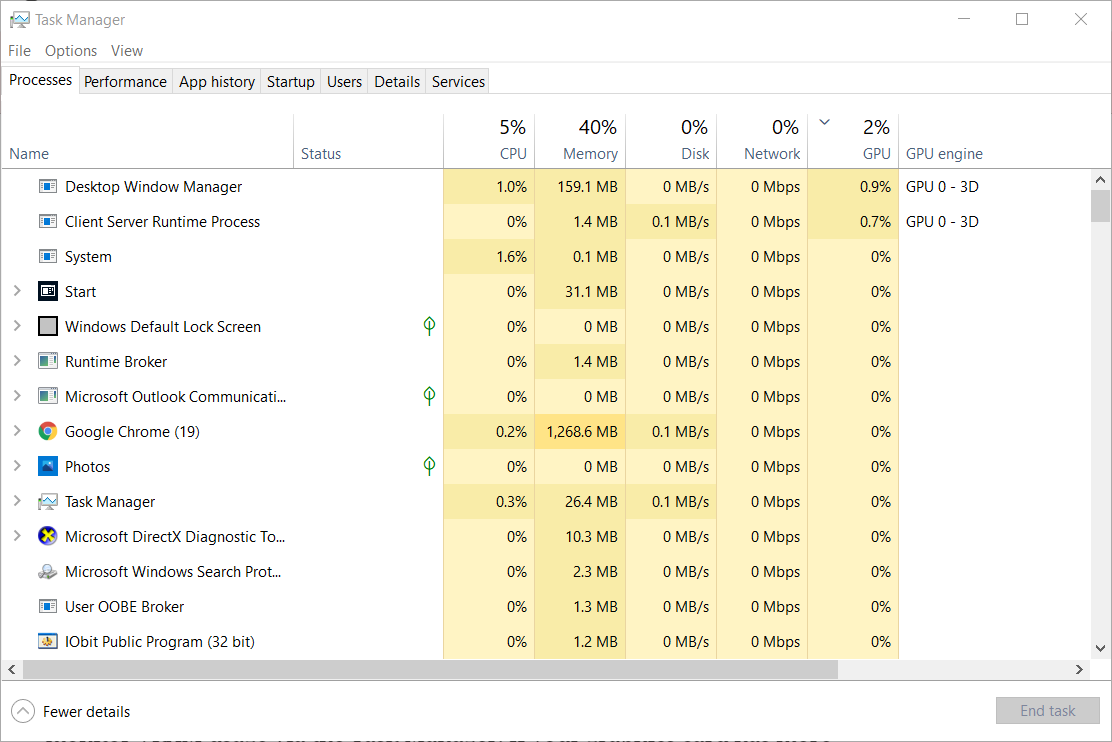Expand the Google Chrome (19) group

(x=17, y=431)
